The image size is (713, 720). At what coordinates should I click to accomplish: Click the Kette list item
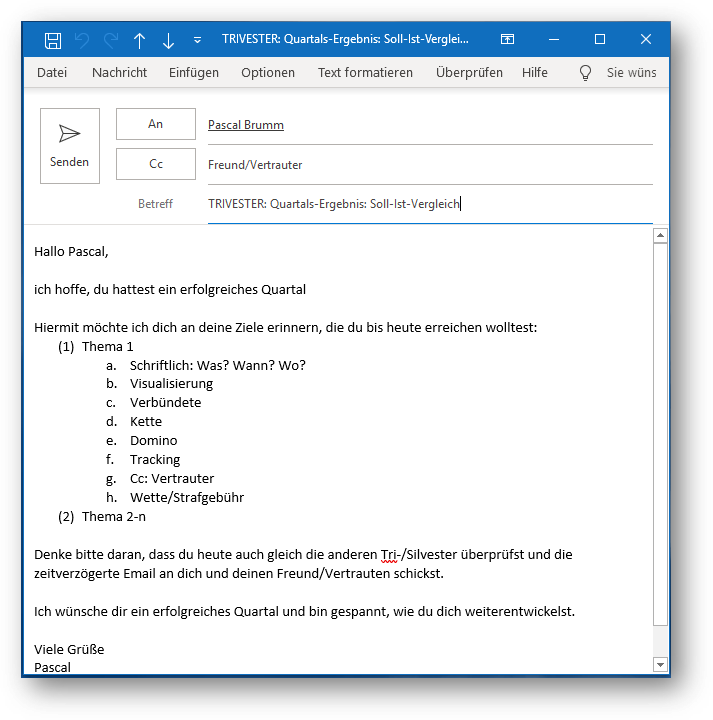coord(146,422)
